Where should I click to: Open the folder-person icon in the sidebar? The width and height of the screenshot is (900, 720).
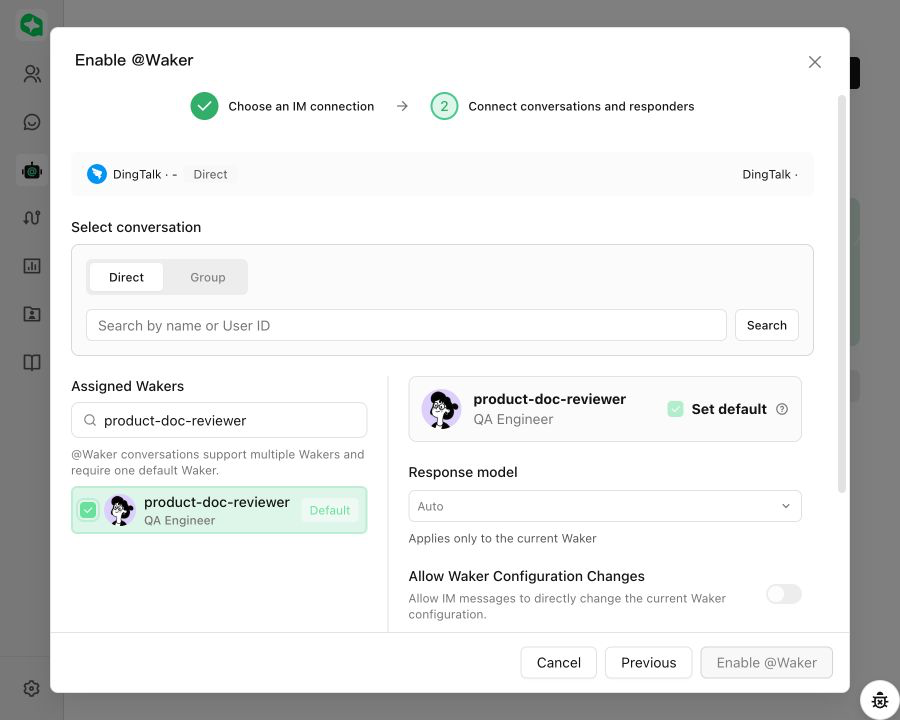[32, 314]
